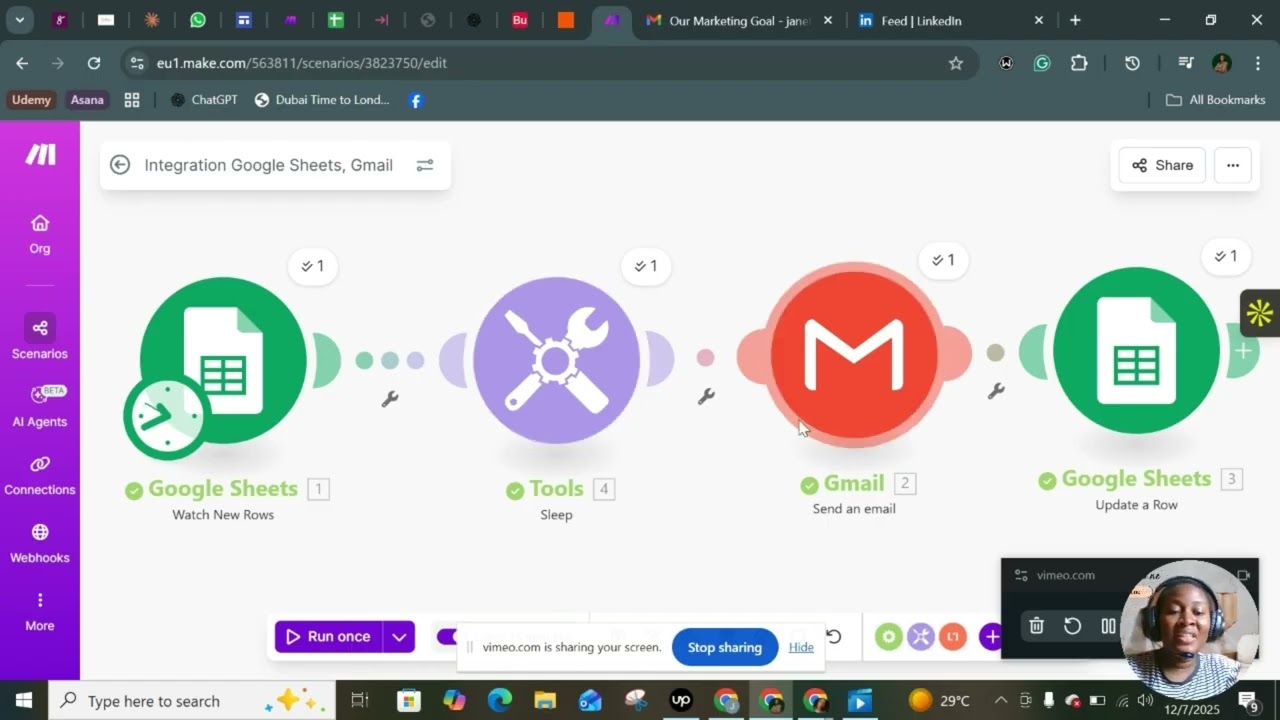
Task: Click Windows Start button
Action: point(24,700)
